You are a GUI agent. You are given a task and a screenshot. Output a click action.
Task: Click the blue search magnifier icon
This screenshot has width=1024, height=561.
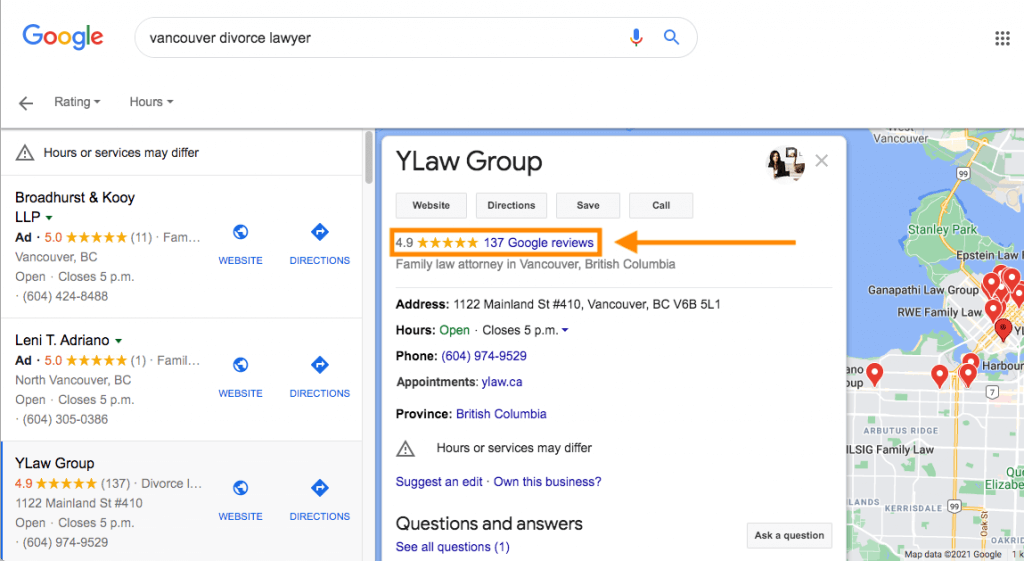671,37
